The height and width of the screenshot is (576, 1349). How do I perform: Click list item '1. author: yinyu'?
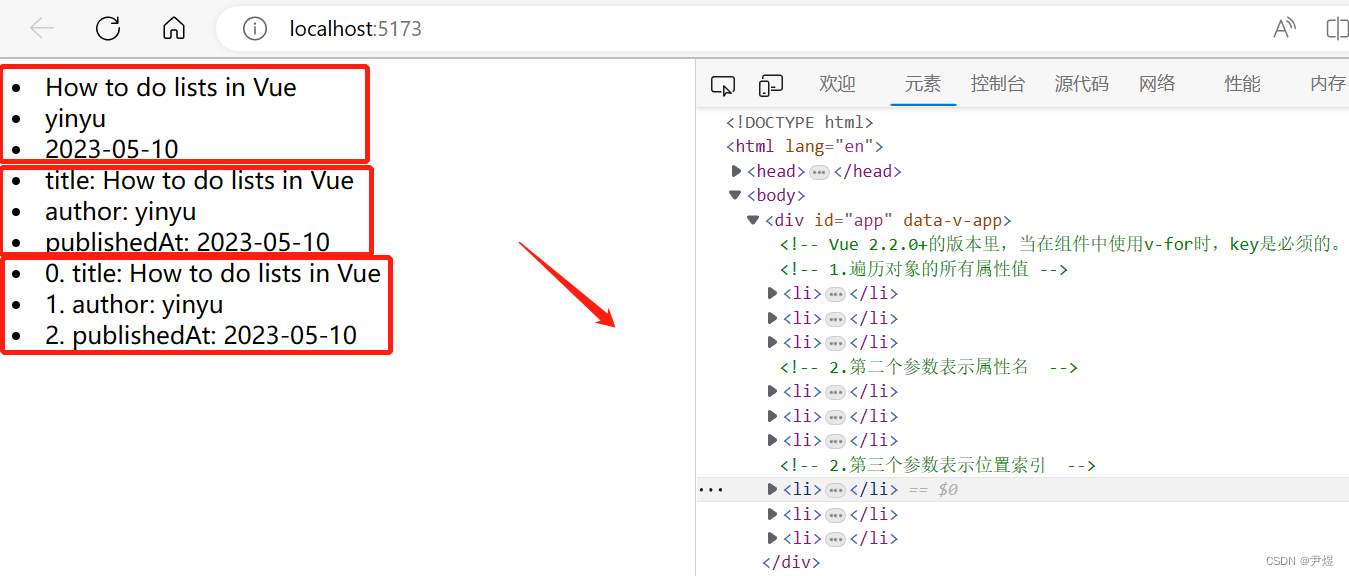click(x=134, y=305)
